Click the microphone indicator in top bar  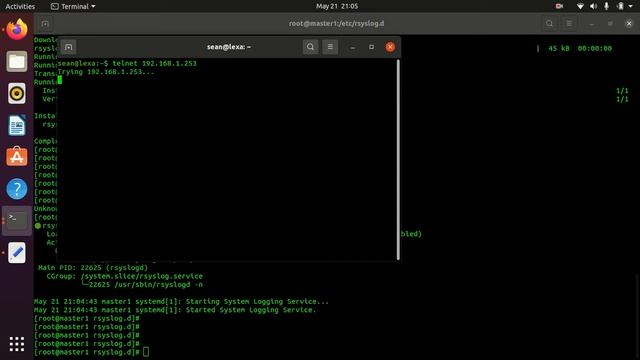(607, 6)
